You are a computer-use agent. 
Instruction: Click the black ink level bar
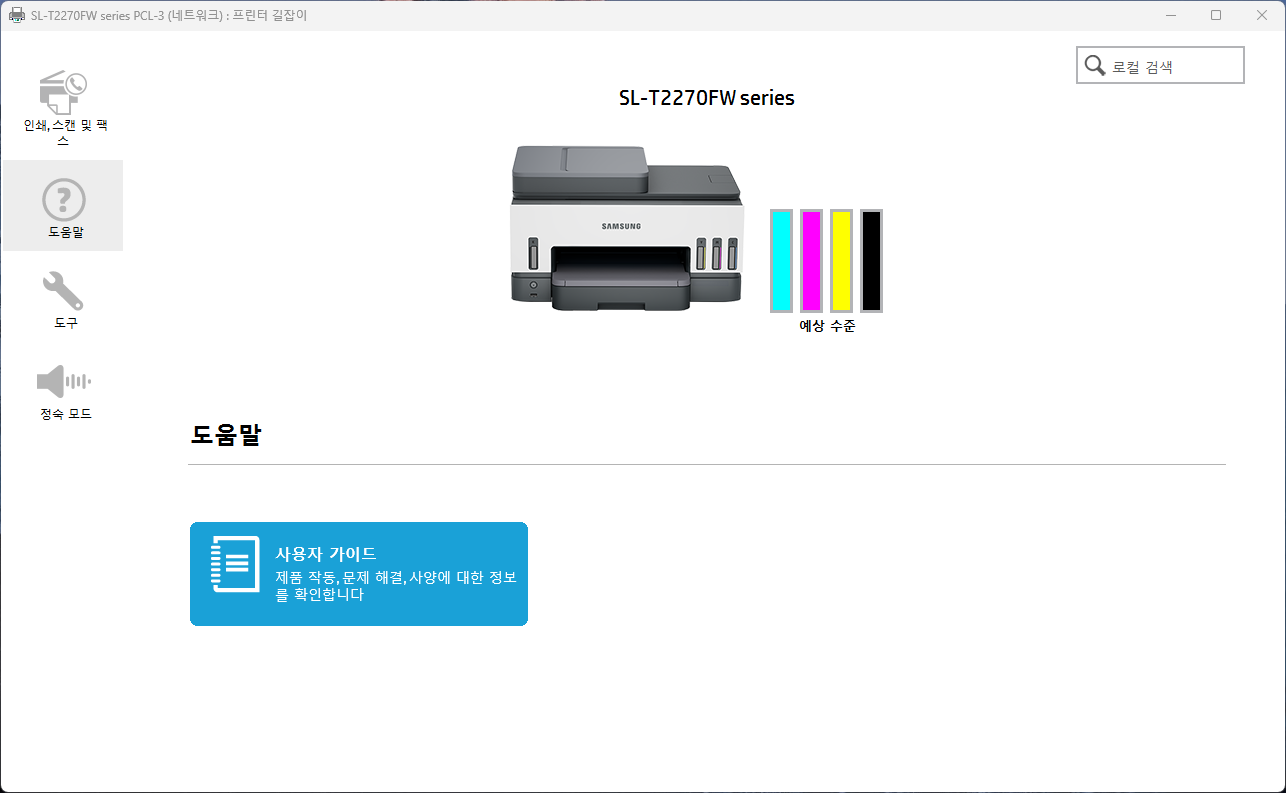(871, 261)
